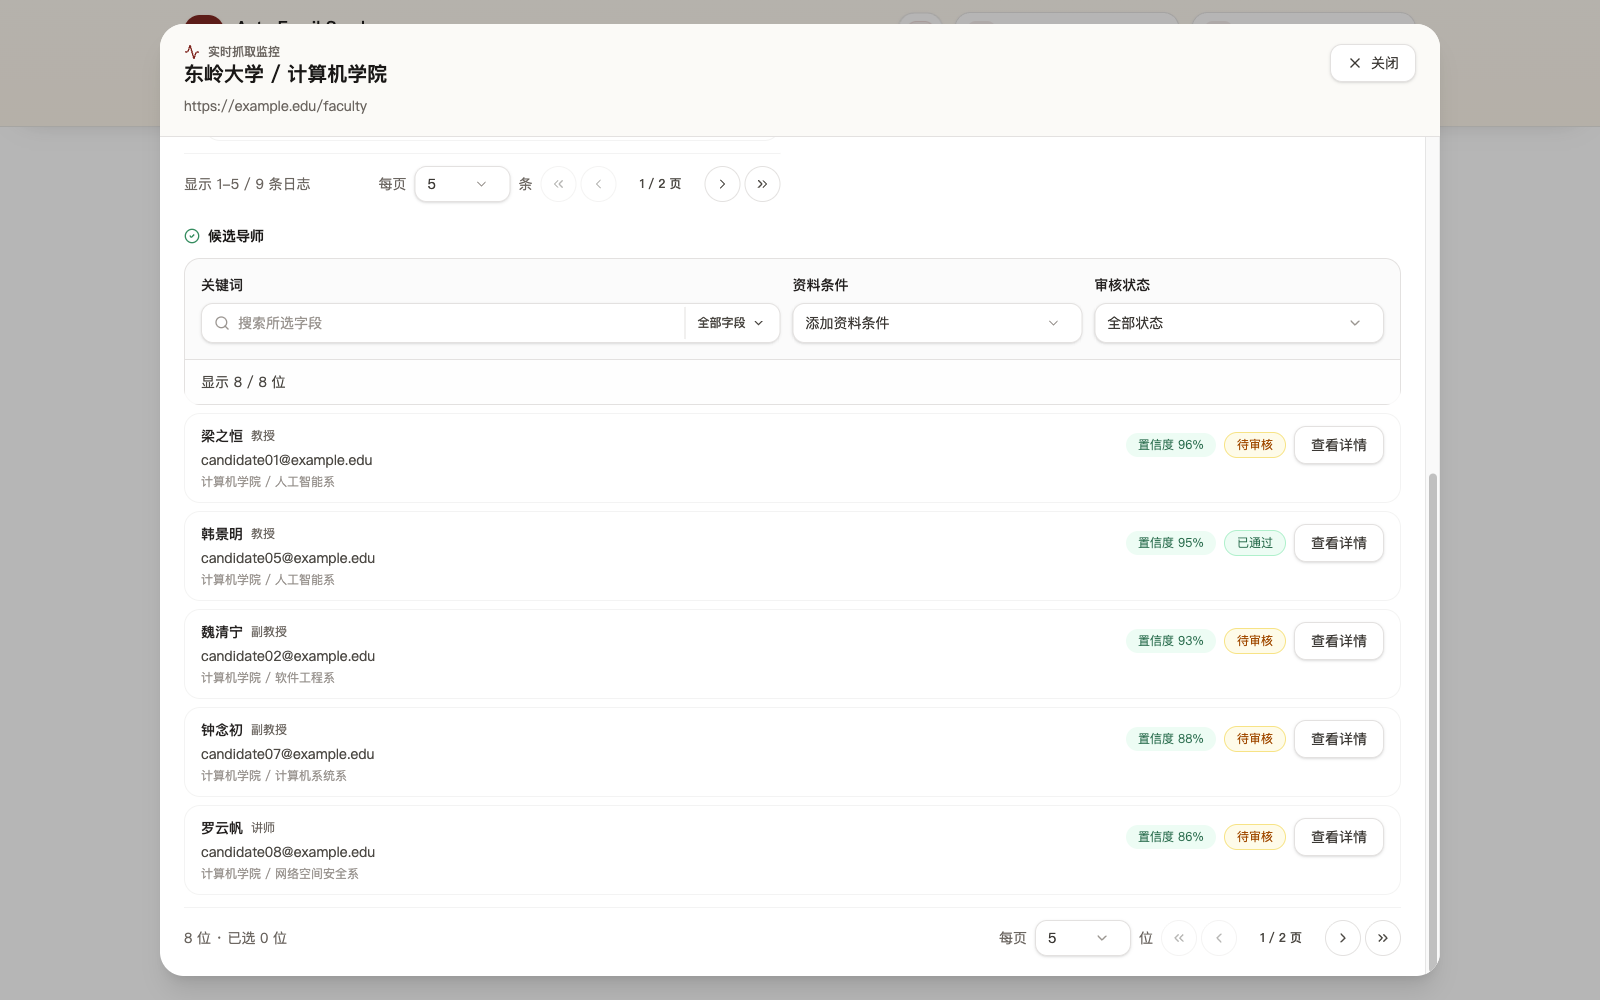Image resolution: width=1600 pixels, height=1000 pixels.
Task: Click the 置信度 88% badge
Action: pos(1171,739)
